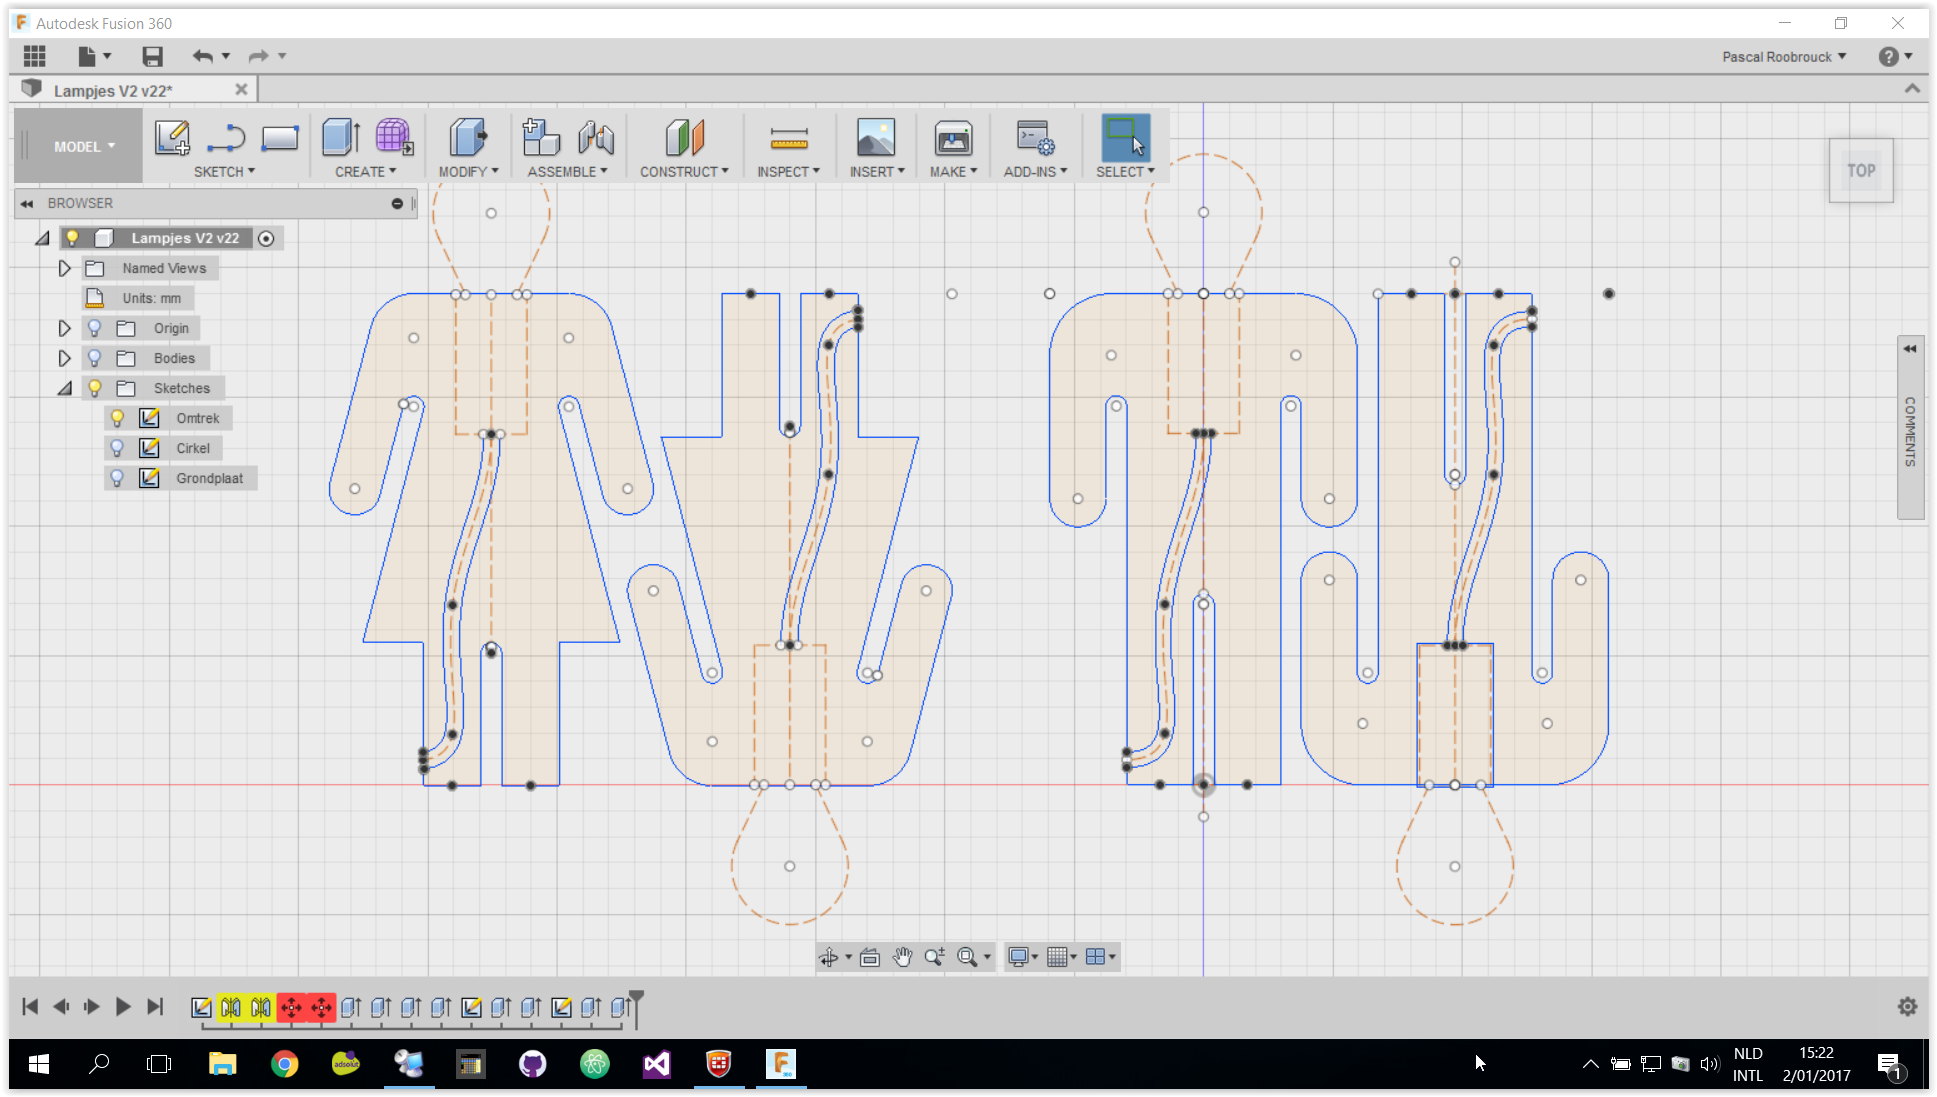
Task: Step timeline back one feature
Action: tap(61, 1007)
